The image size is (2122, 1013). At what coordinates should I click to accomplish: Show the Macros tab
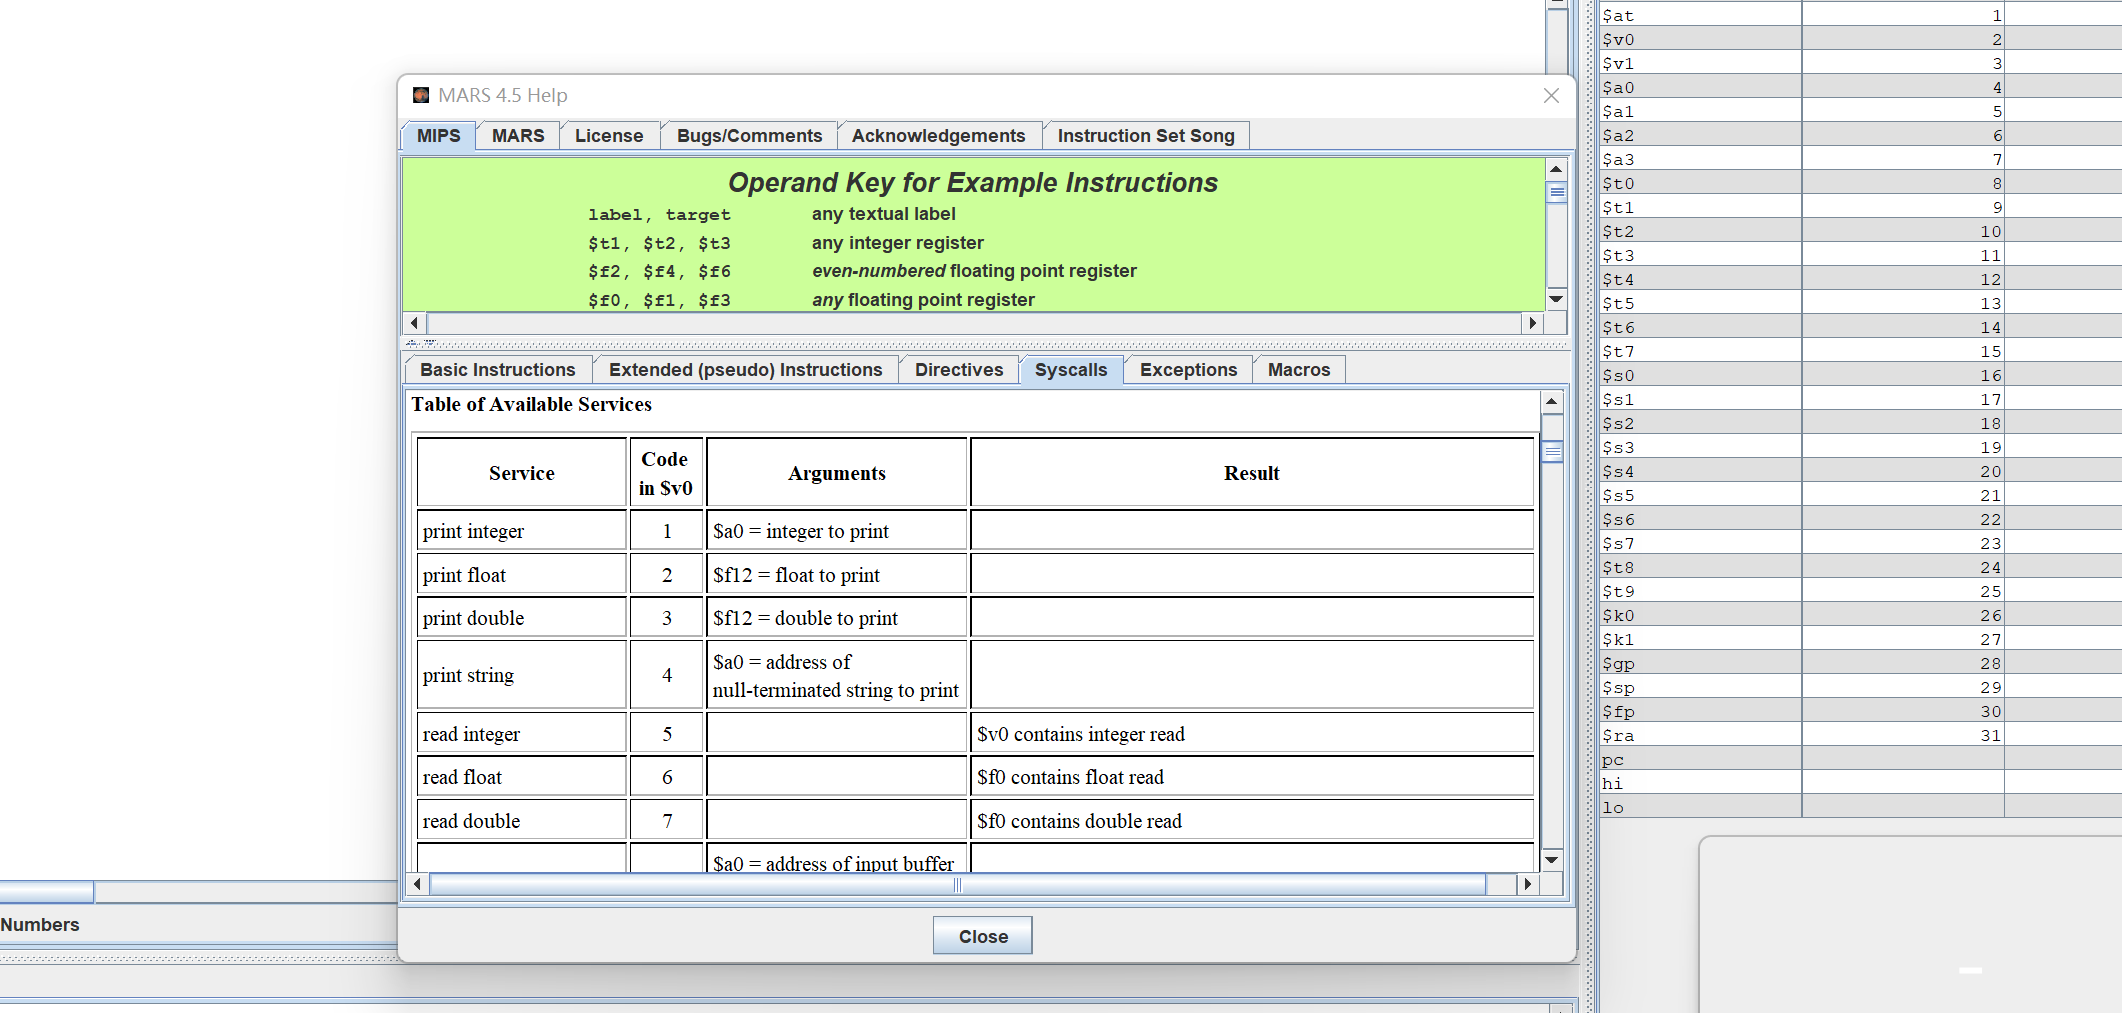tap(1299, 370)
